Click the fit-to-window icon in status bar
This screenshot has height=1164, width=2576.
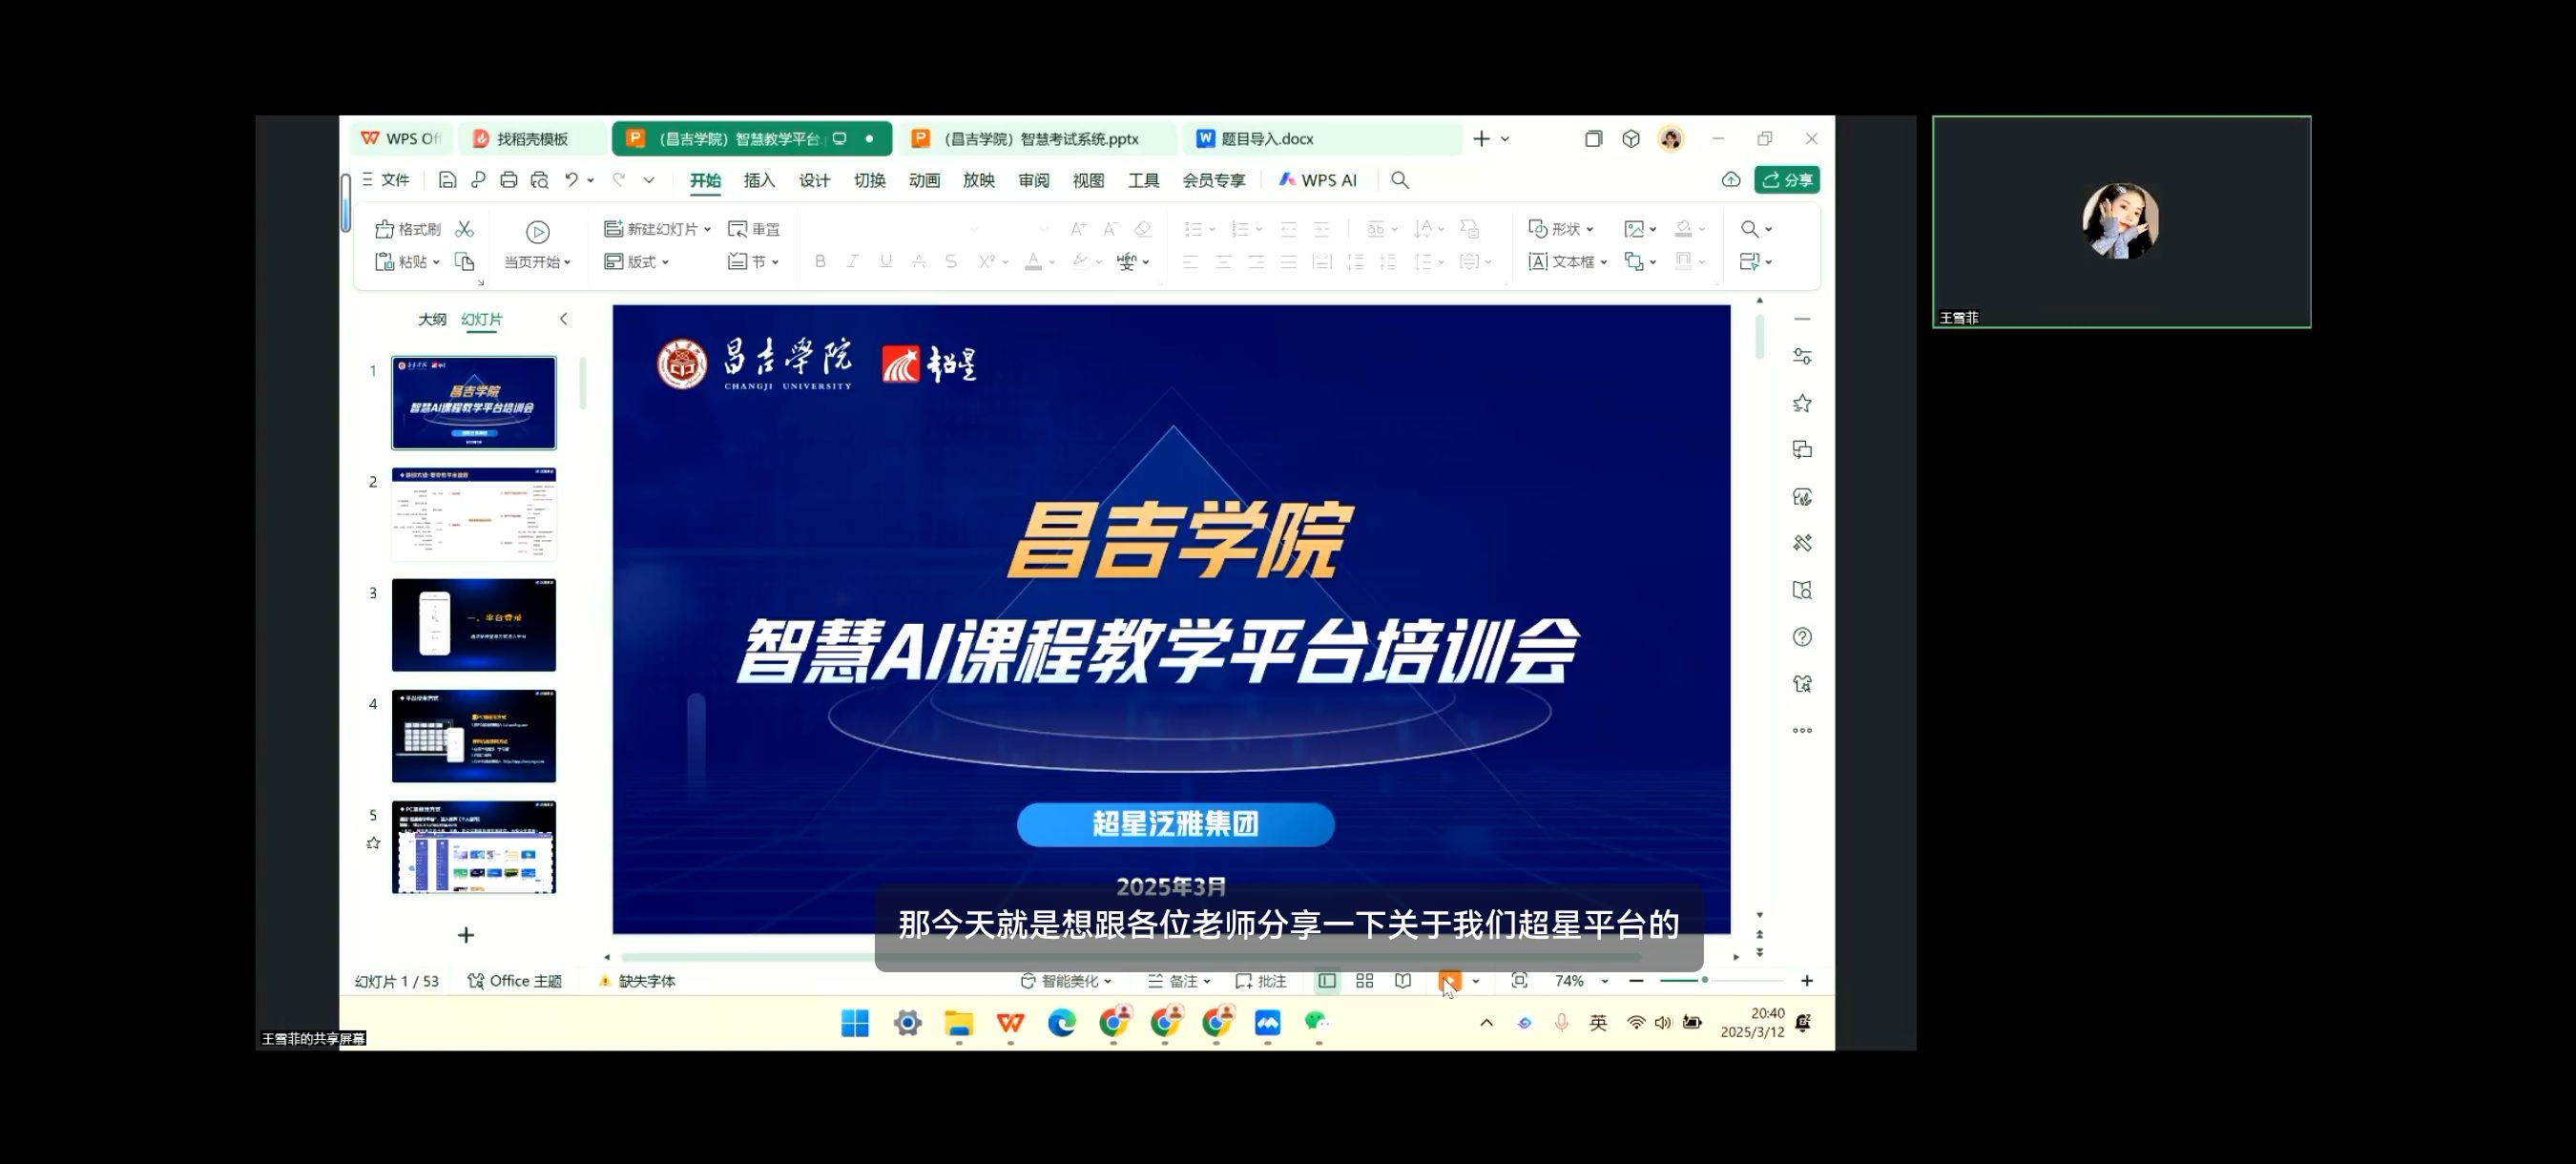[x=1519, y=981]
